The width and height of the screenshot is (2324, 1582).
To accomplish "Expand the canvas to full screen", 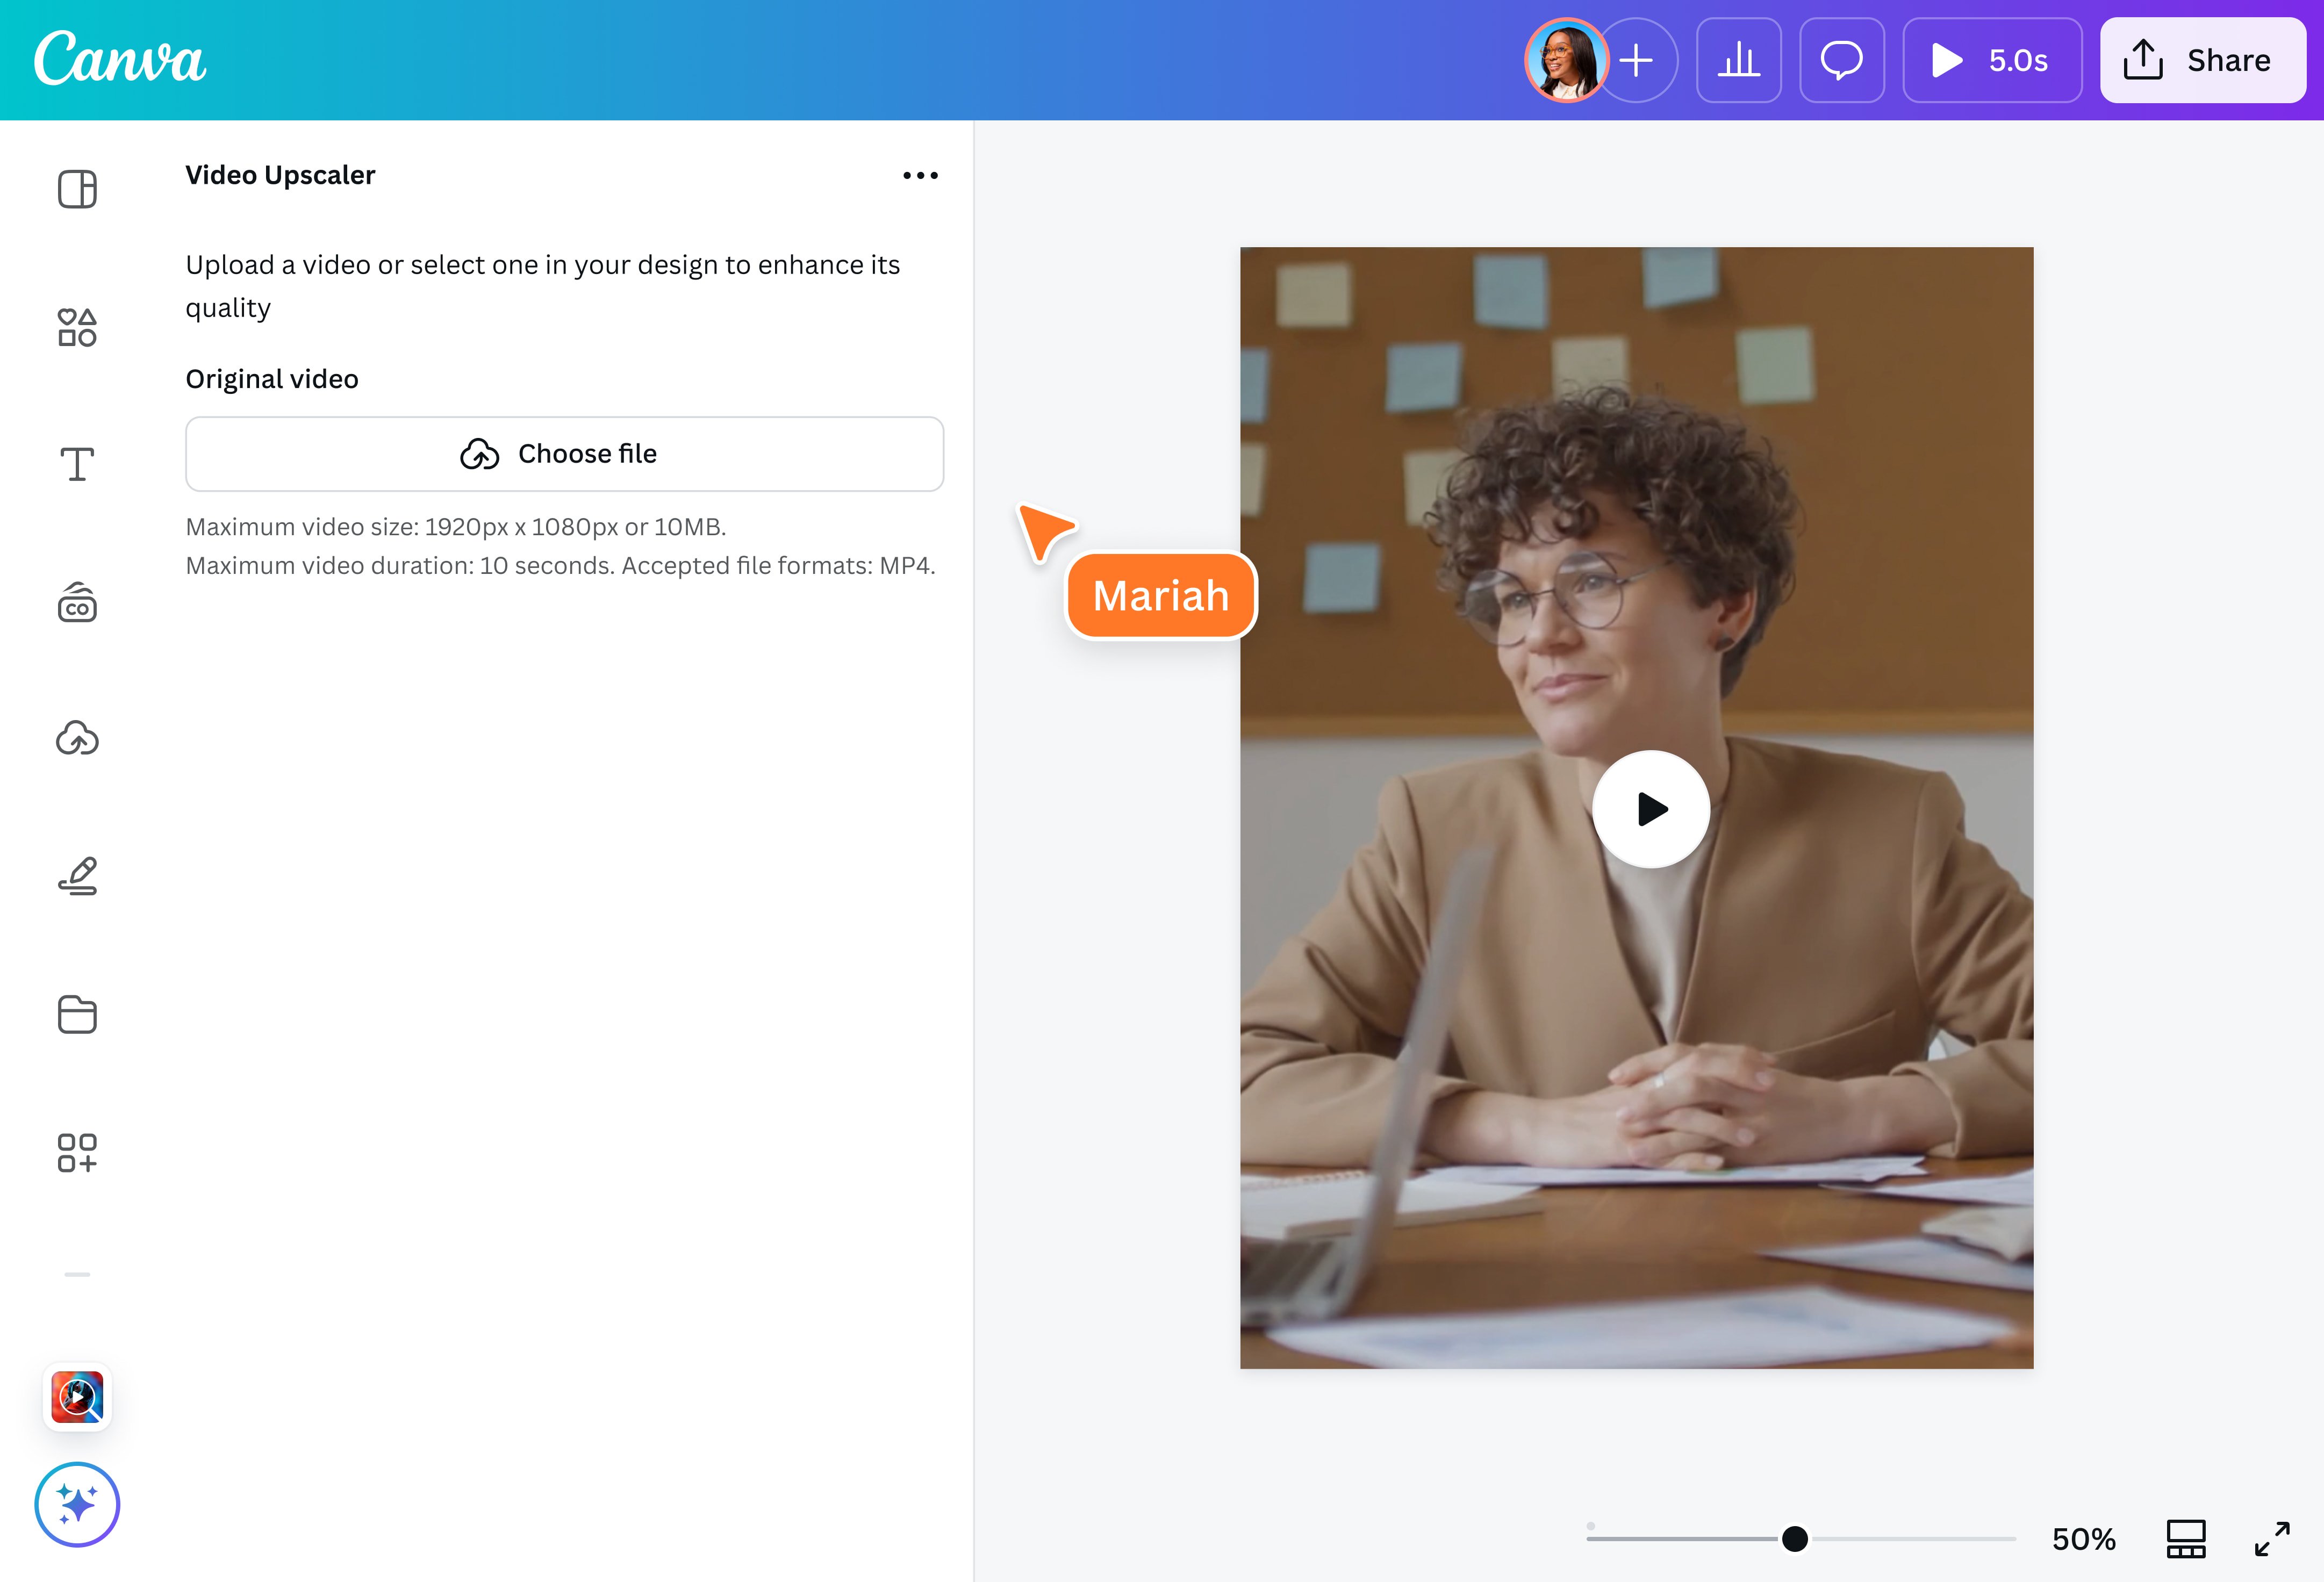I will [x=2273, y=1539].
